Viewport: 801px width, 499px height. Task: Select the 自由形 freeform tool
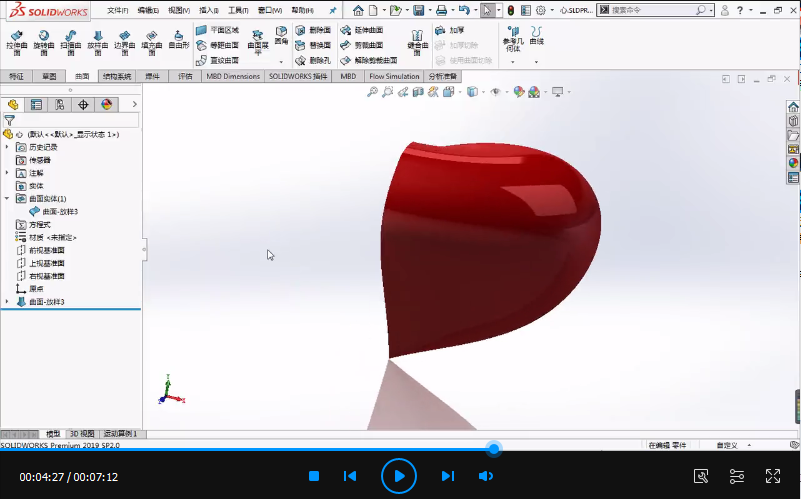coord(179,40)
